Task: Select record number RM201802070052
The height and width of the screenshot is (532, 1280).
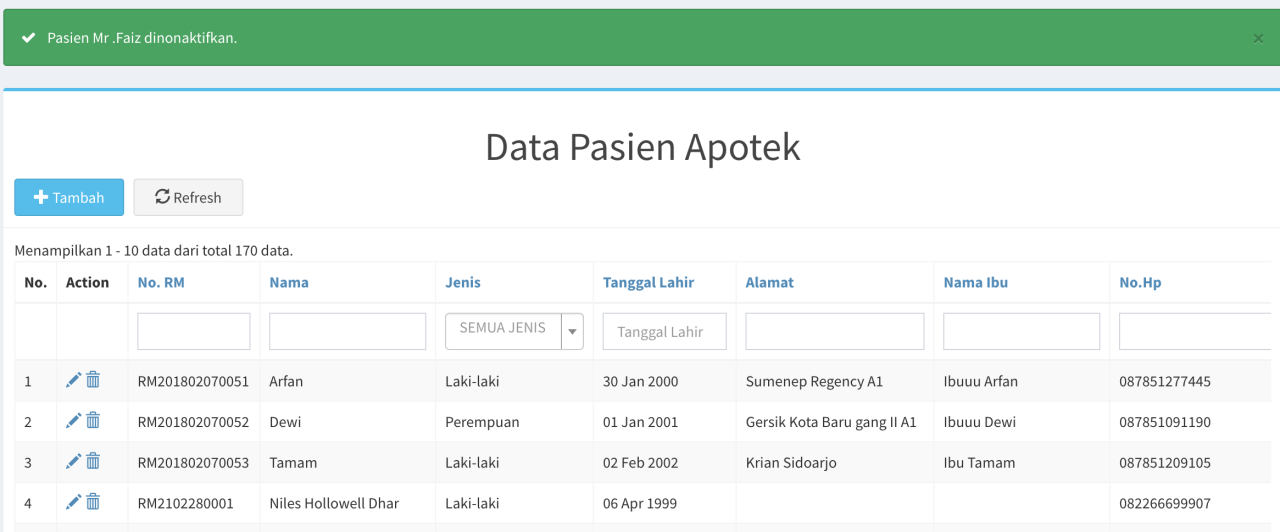Action: (x=193, y=422)
